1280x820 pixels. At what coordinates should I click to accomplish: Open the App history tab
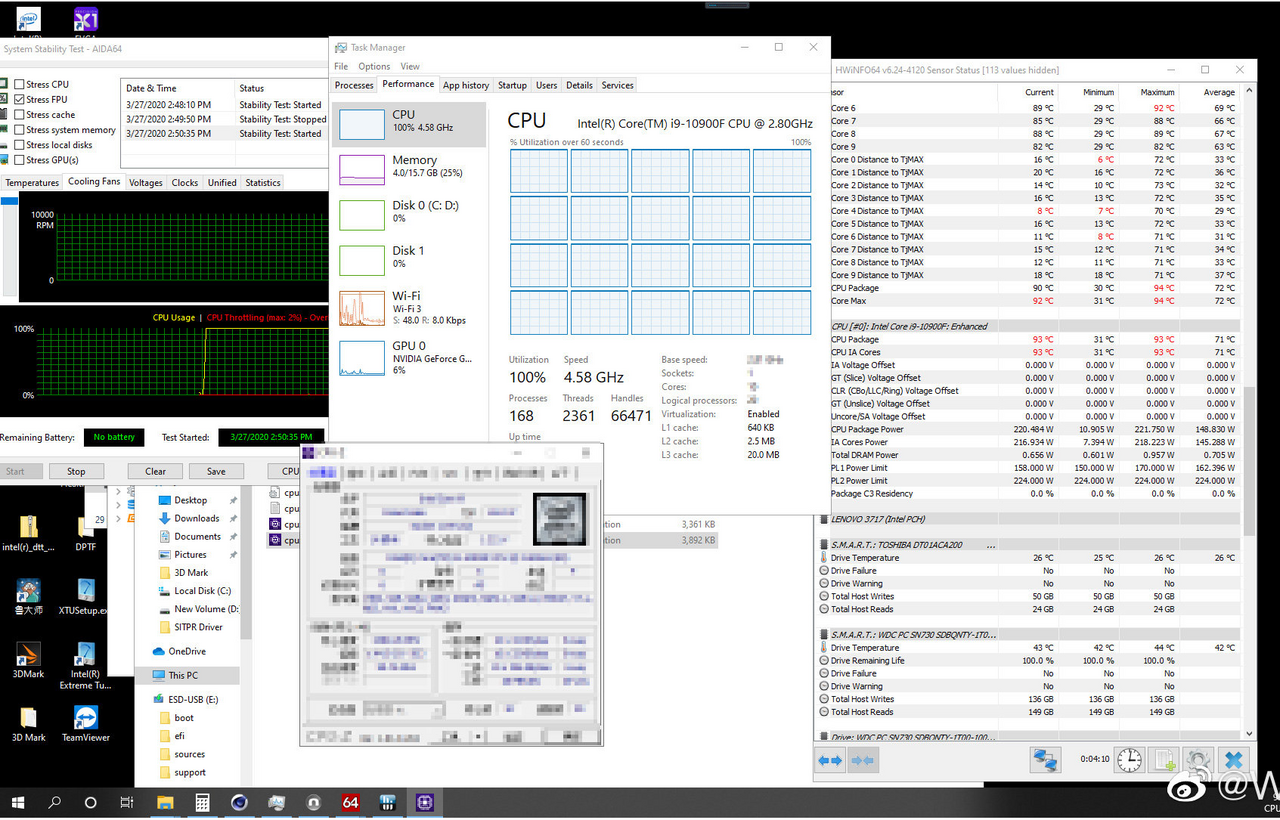[x=466, y=85]
